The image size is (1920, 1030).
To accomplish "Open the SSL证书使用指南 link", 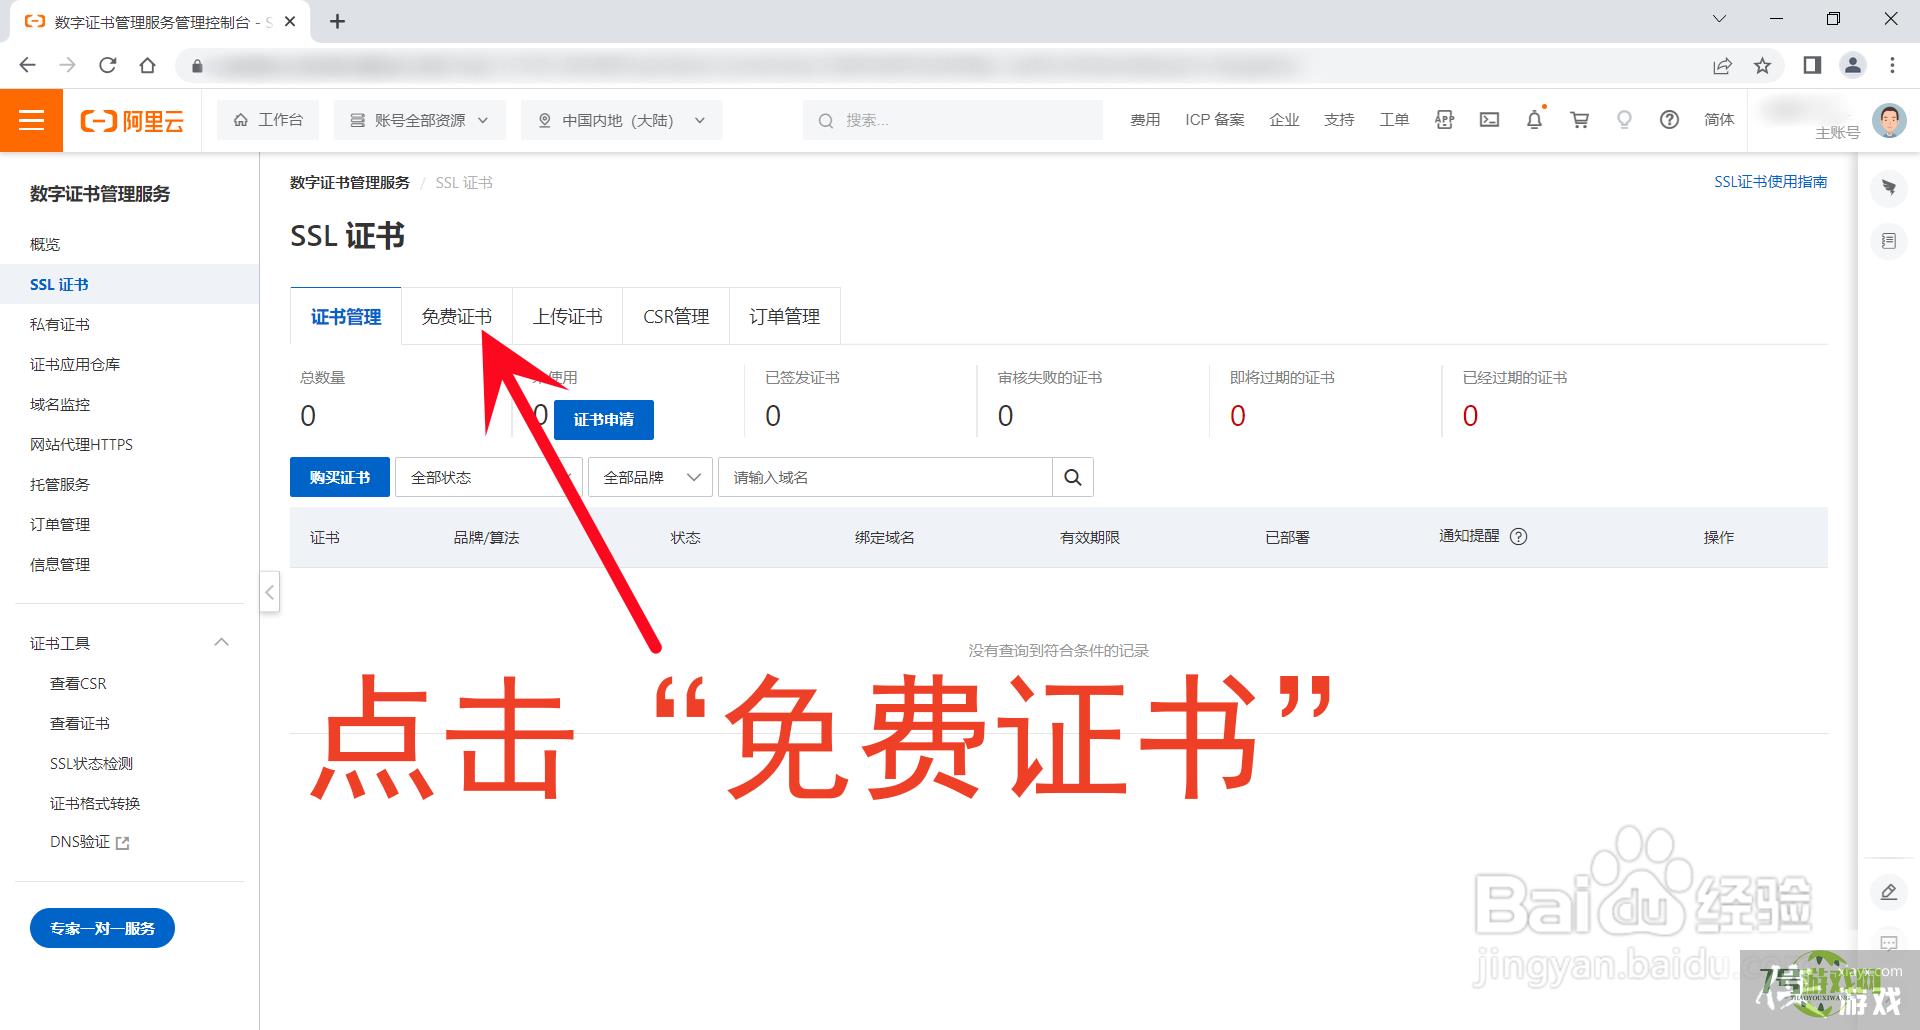I will 1770,182.
